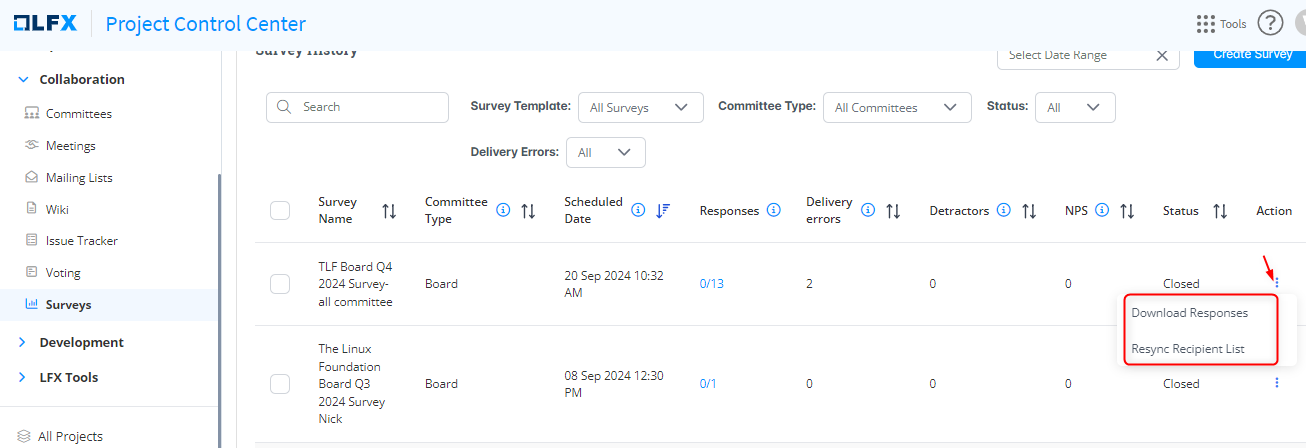This screenshot has height=448, width=1306.
Task: Sort by Scheduled Date descending icon
Action: pyautogui.click(x=663, y=210)
